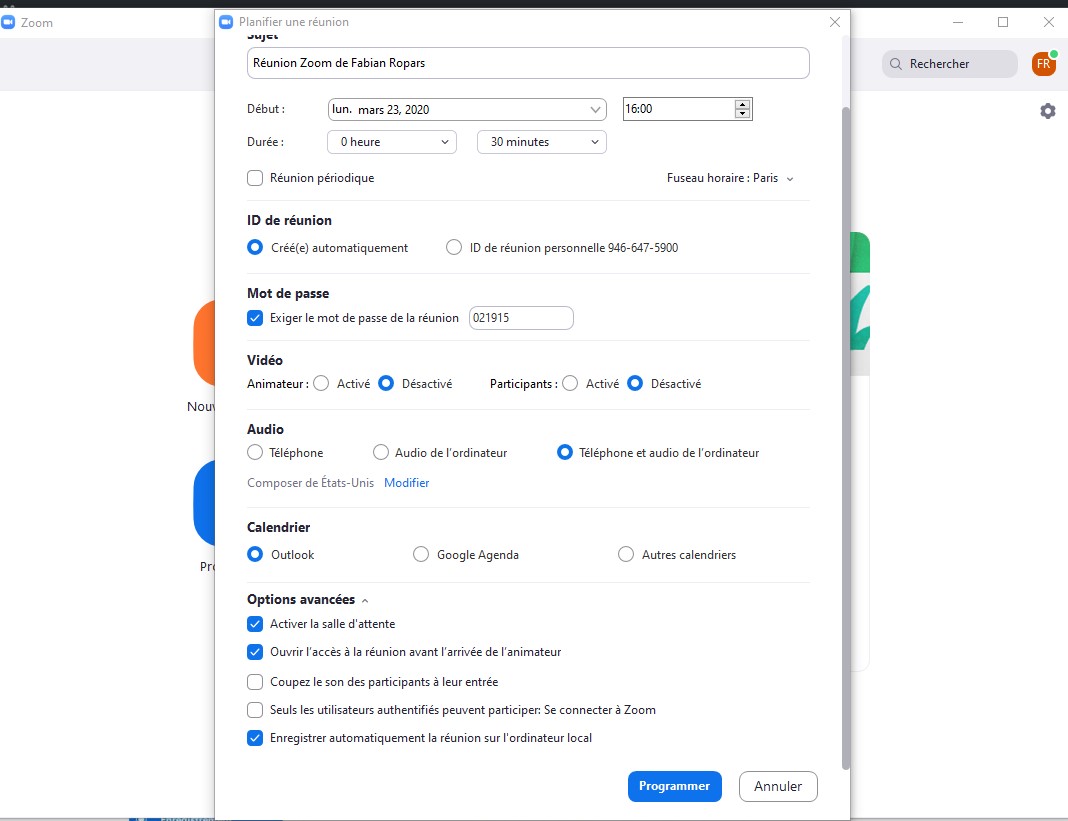Screen dimensions: 1068x821
Task: Activate video for the Animateur
Action: pos(320,383)
